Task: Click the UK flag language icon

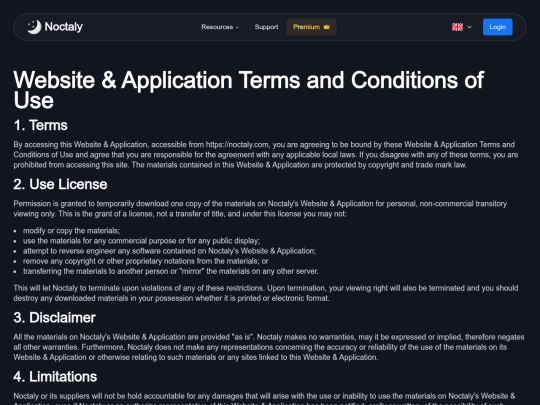Action: click(x=457, y=27)
